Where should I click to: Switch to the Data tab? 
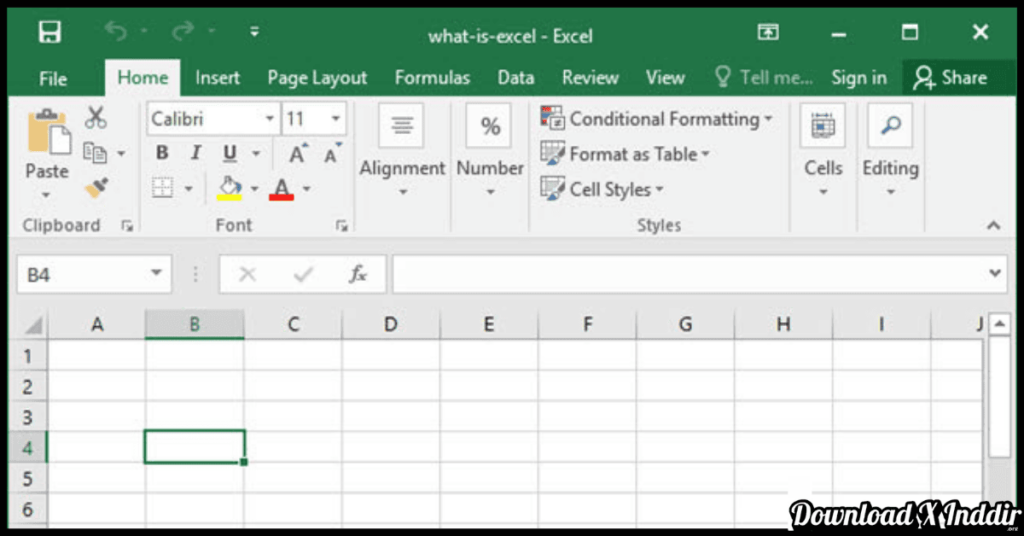pyautogui.click(x=516, y=78)
